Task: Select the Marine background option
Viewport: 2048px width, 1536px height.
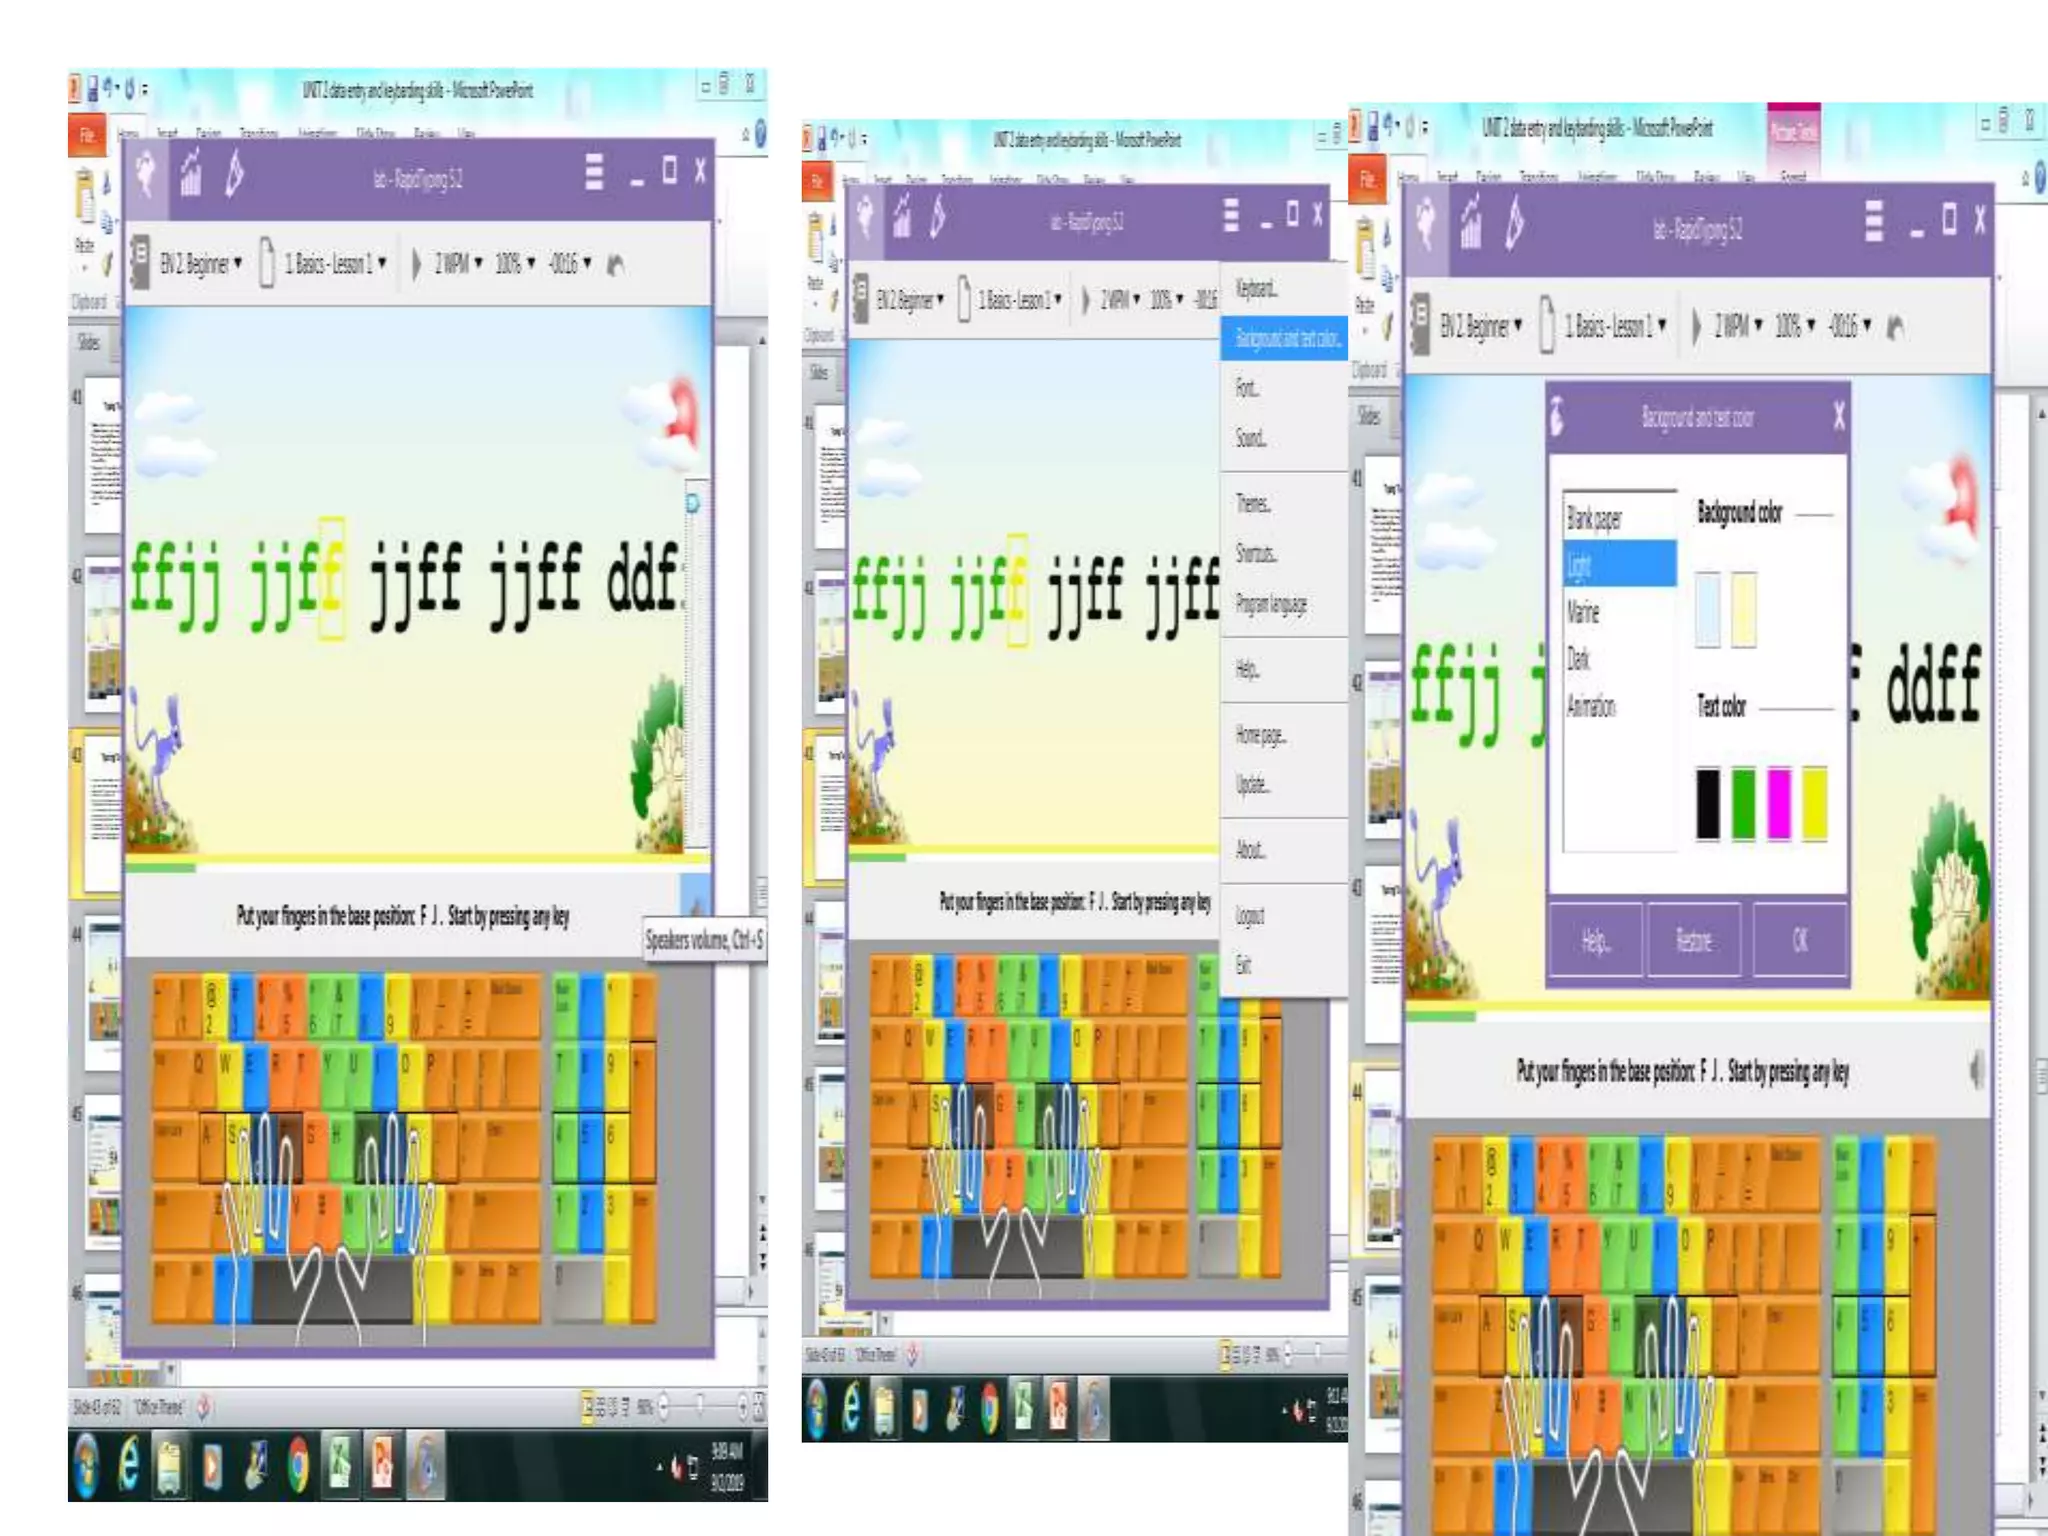Action: tap(1583, 612)
